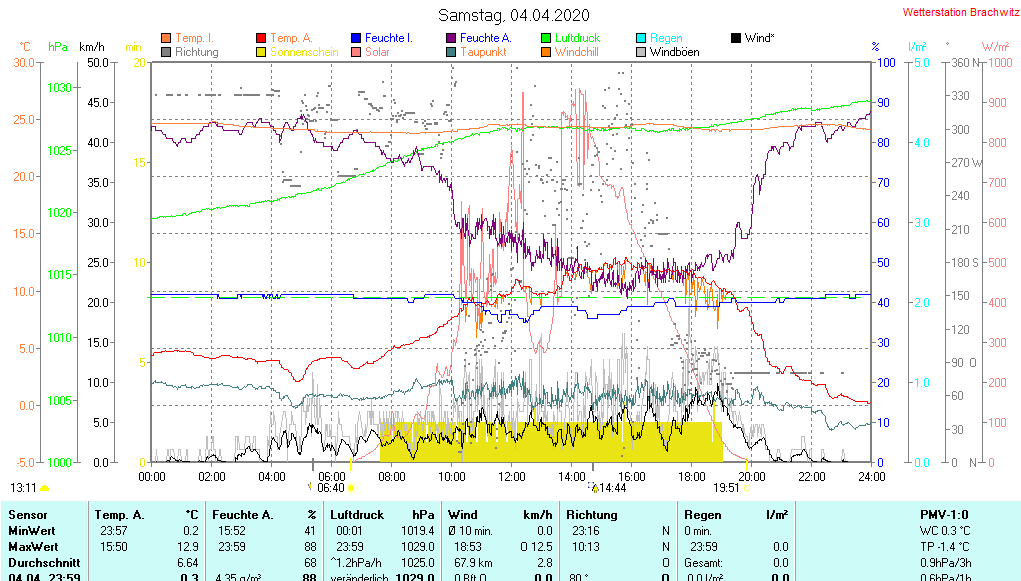Click the Windchill legend label
Viewport: 1021px width, 581px height.
point(577,52)
